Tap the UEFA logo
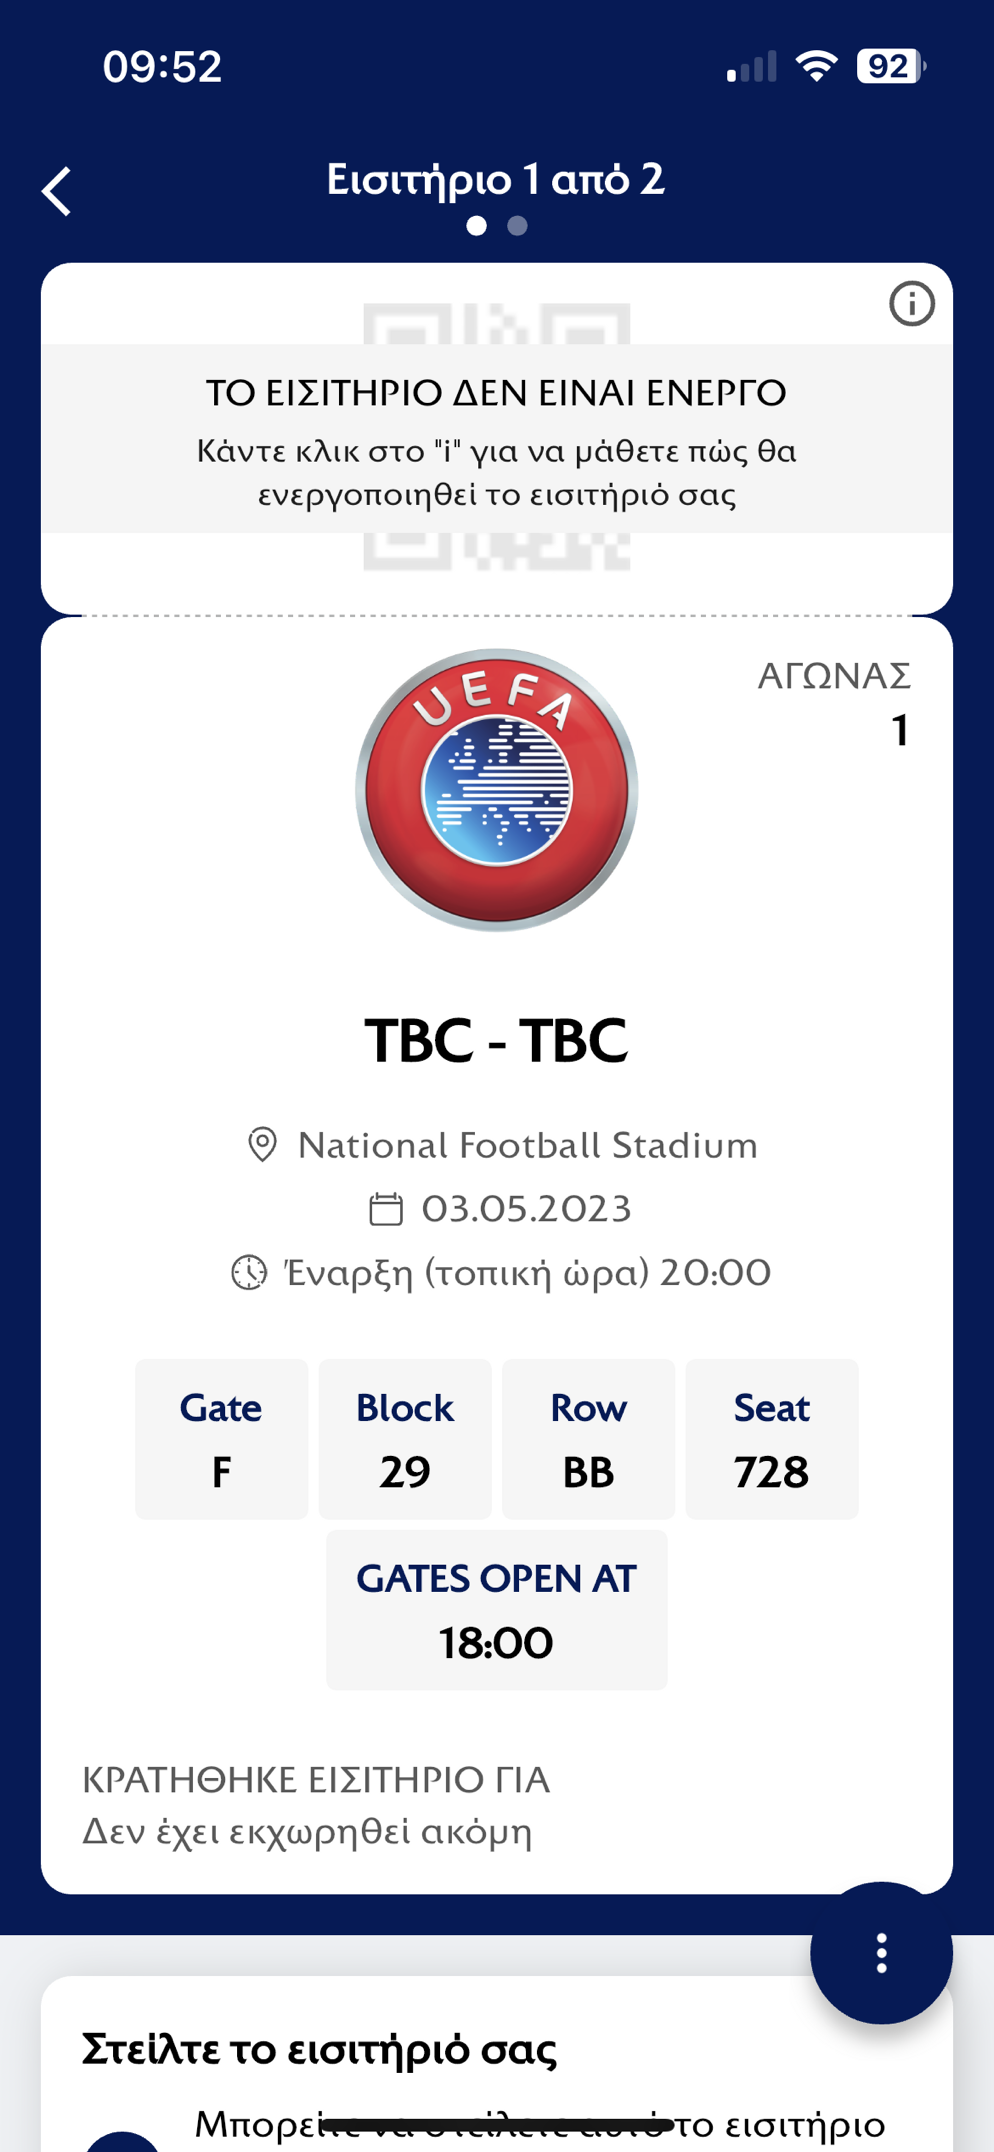Image resolution: width=994 pixels, height=2152 pixels. pyautogui.click(x=497, y=790)
